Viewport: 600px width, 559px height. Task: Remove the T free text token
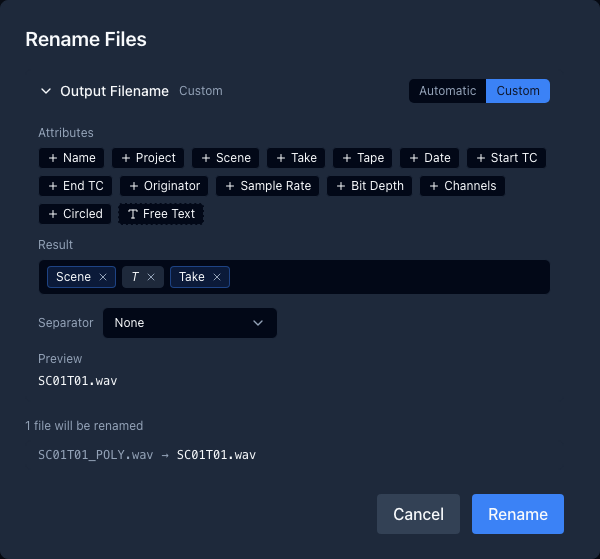pyautogui.click(x=151, y=277)
